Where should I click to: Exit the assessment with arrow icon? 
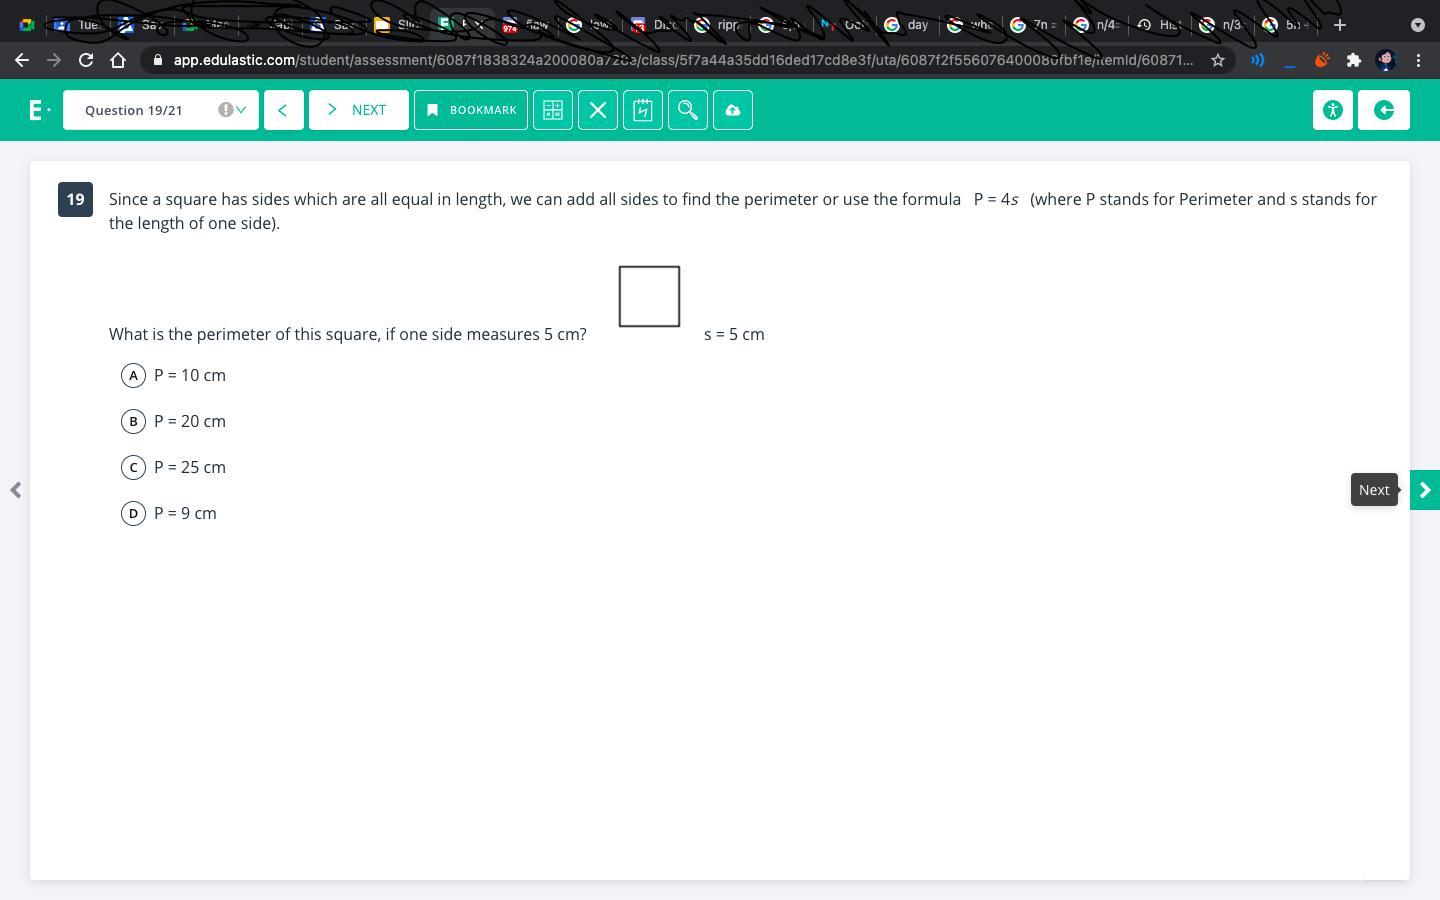tap(1384, 110)
